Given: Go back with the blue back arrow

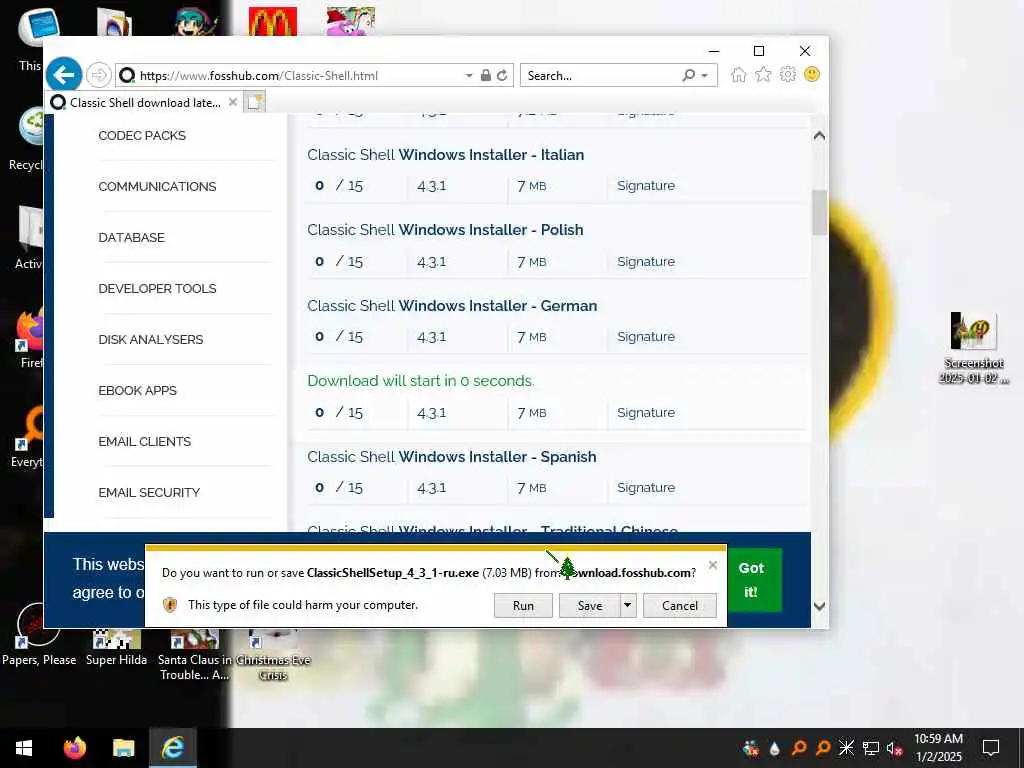Looking at the screenshot, I should click(63, 75).
